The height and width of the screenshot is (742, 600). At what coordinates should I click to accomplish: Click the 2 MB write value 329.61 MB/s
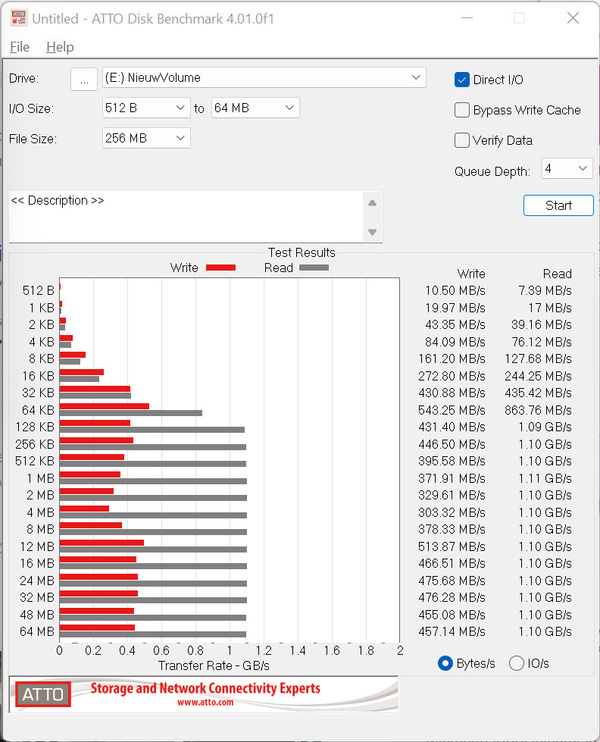click(x=451, y=495)
